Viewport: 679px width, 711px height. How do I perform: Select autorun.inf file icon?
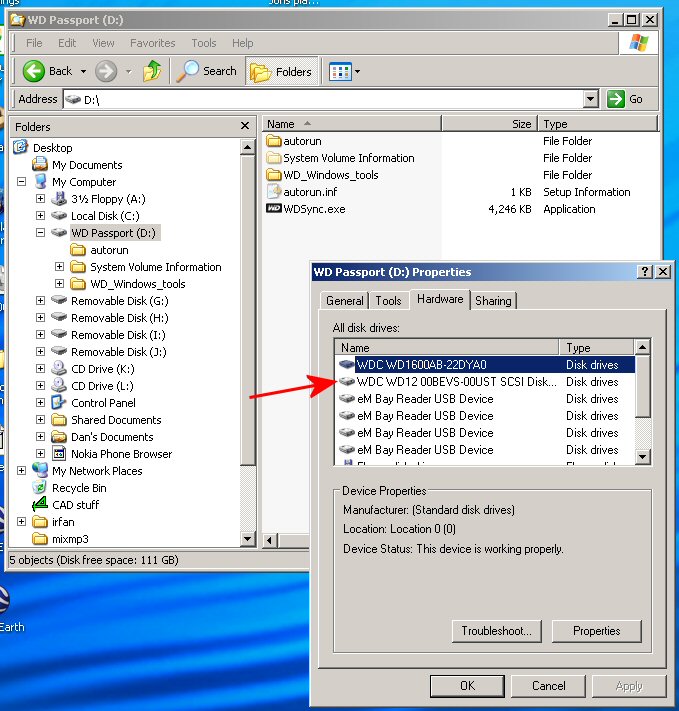274,191
